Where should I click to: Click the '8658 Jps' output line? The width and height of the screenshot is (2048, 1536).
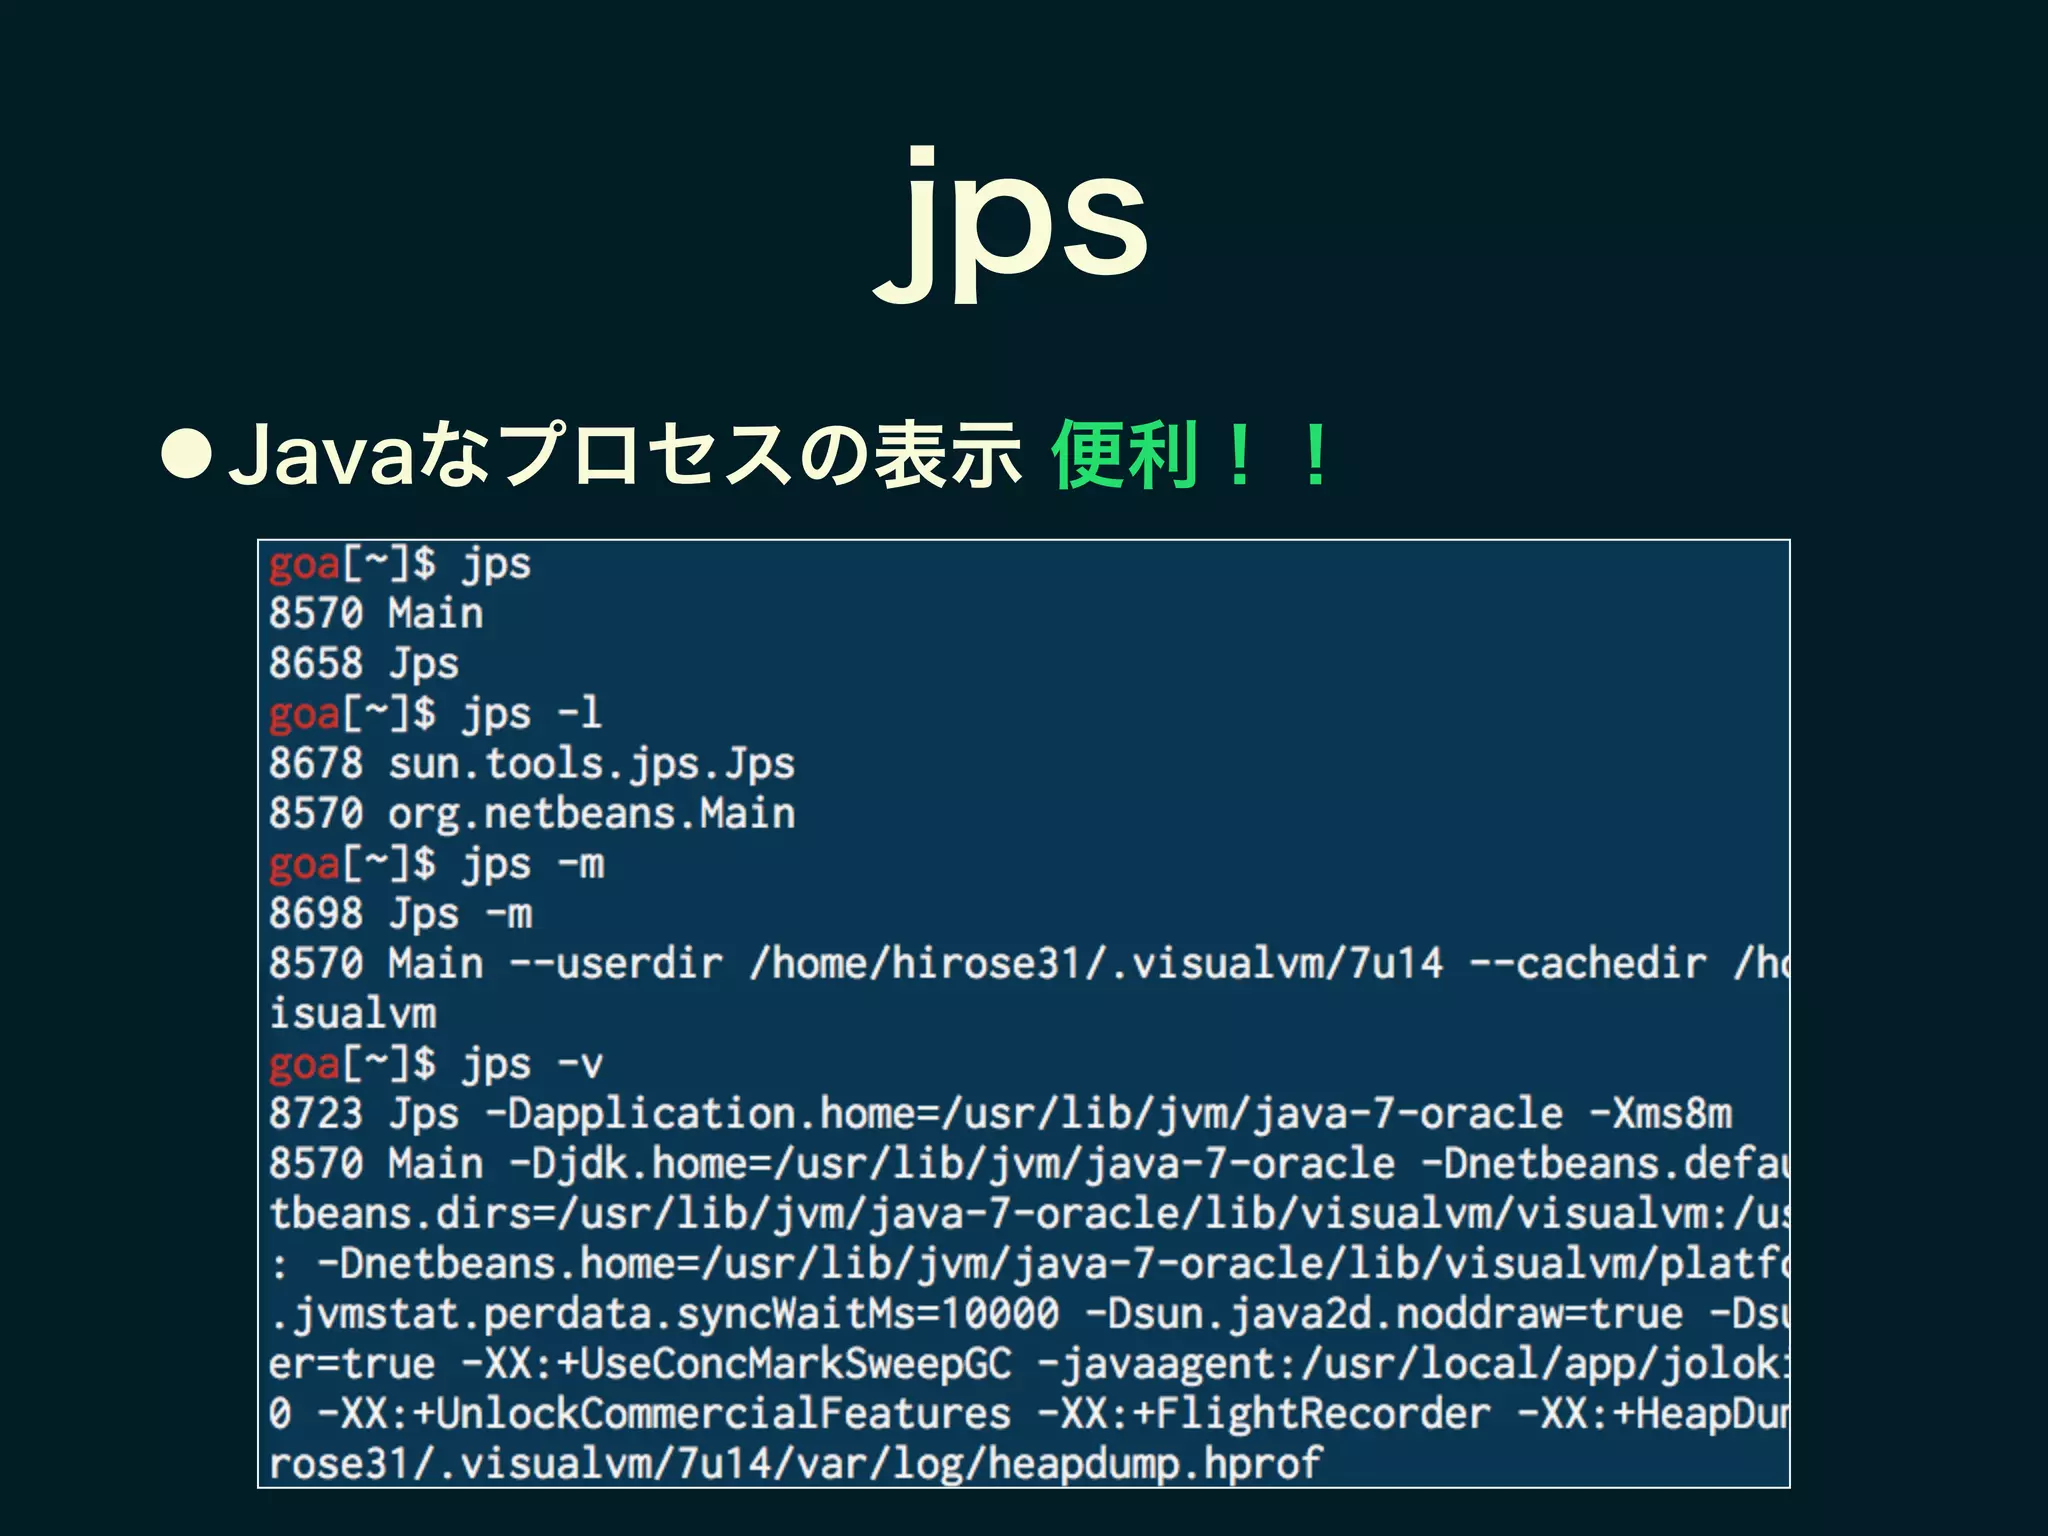pos(364,664)
